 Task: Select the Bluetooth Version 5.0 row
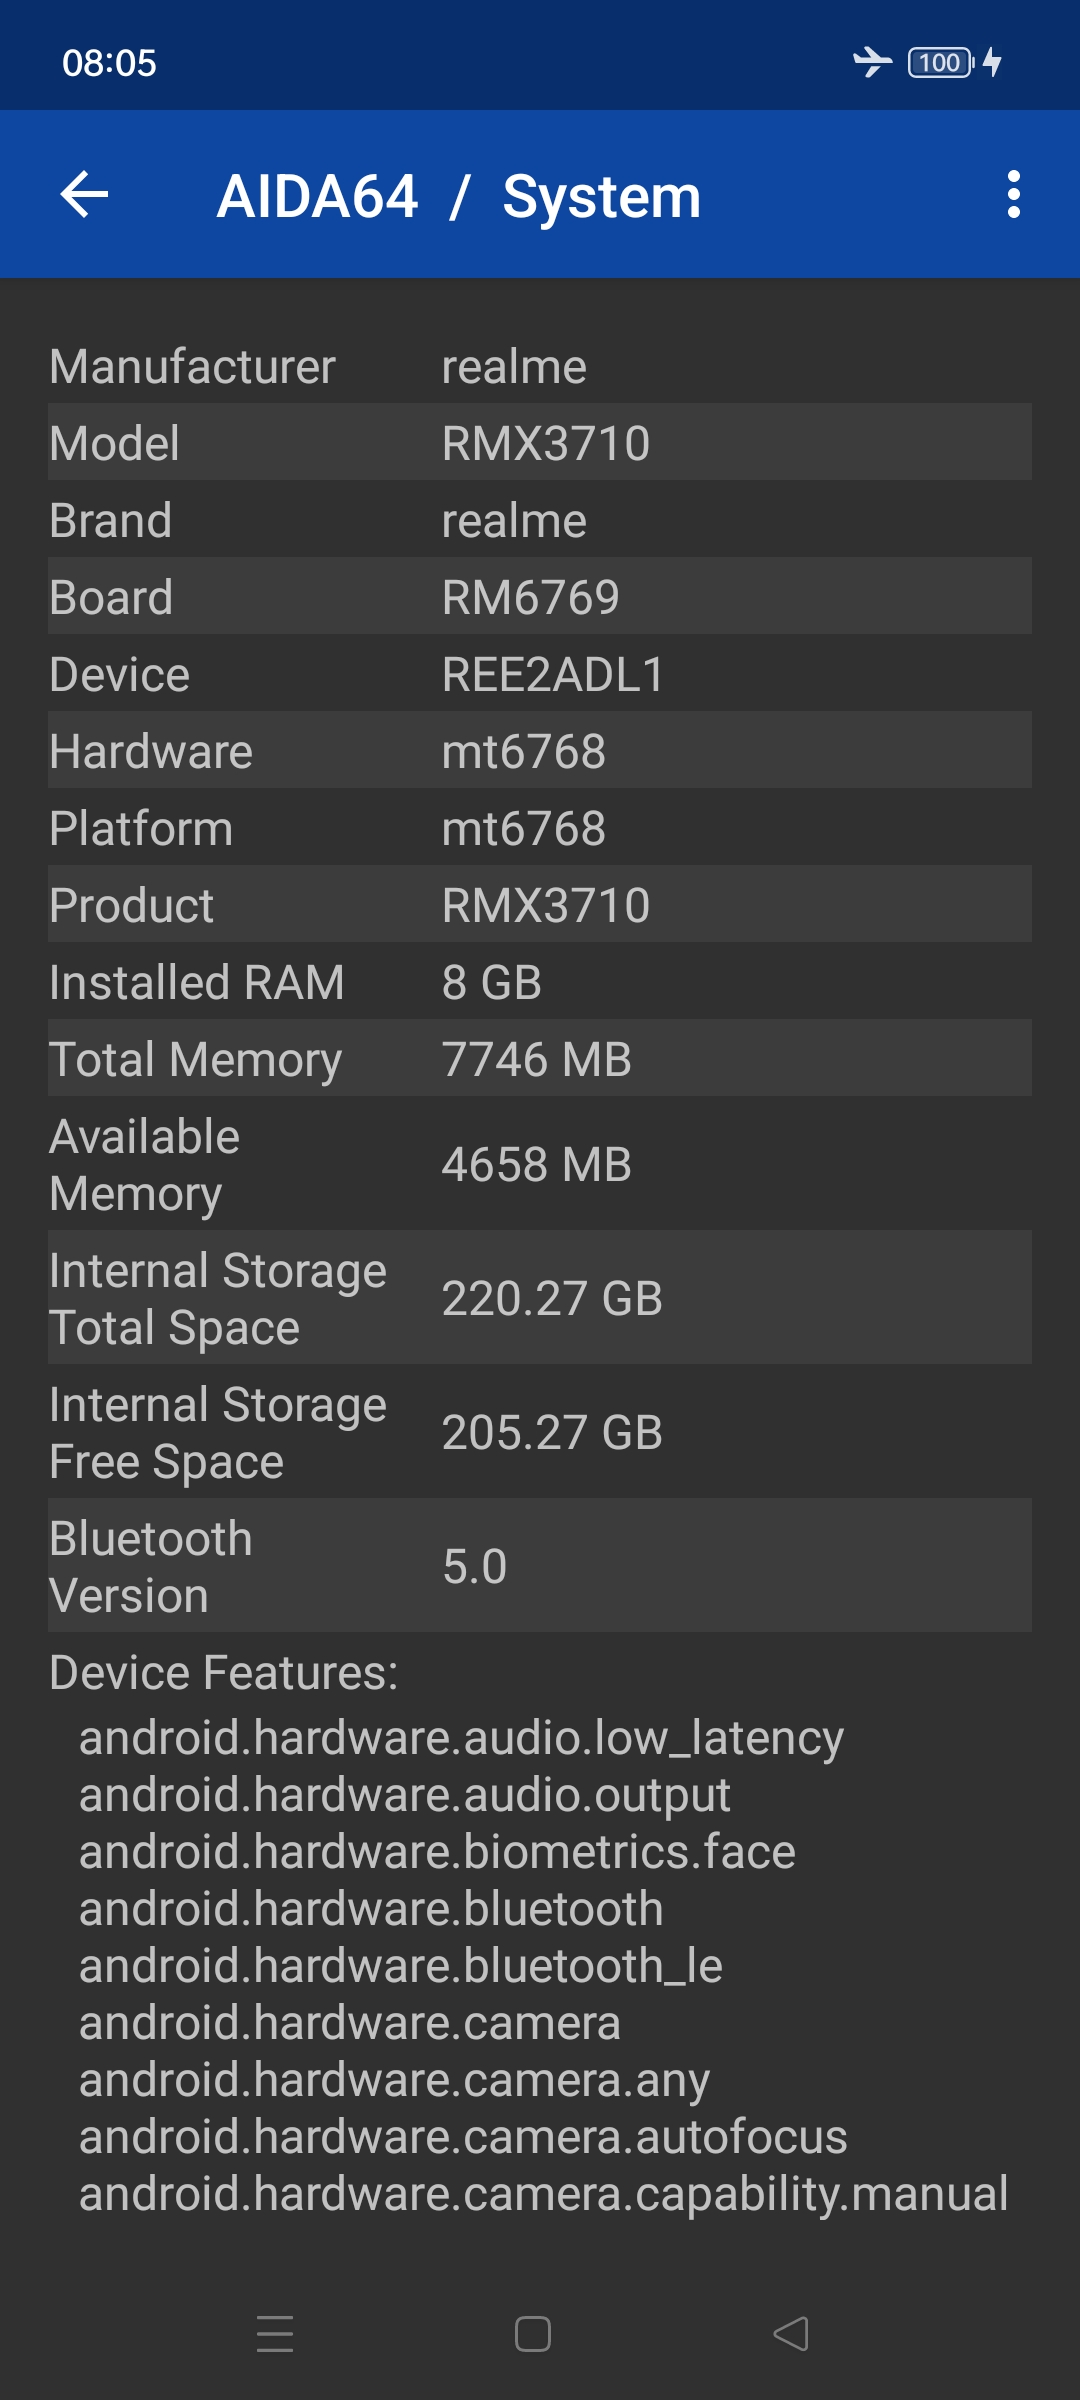click(540, 1566)
